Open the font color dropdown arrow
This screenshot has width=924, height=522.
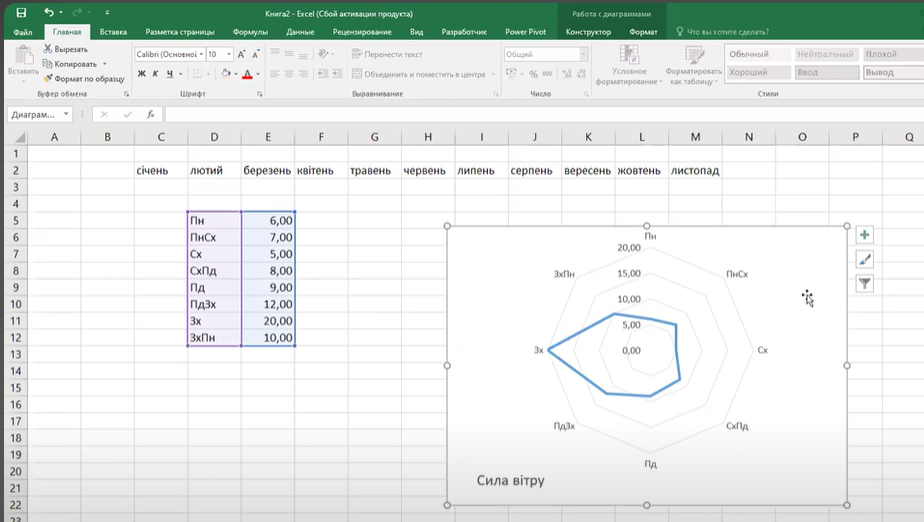258,74
